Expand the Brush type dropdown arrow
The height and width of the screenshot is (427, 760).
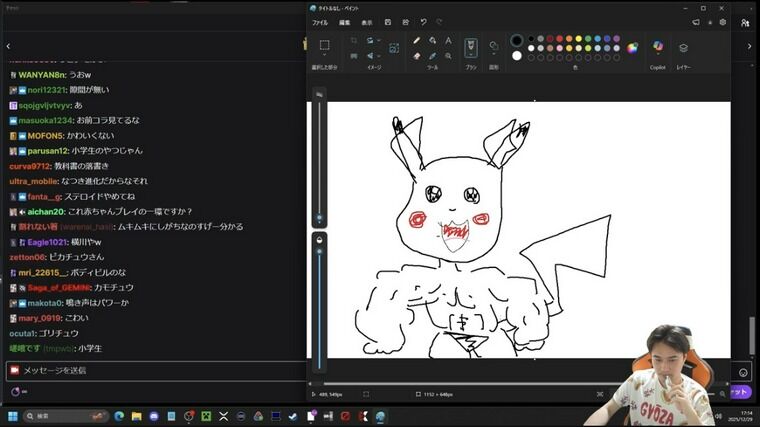point(471,56)
